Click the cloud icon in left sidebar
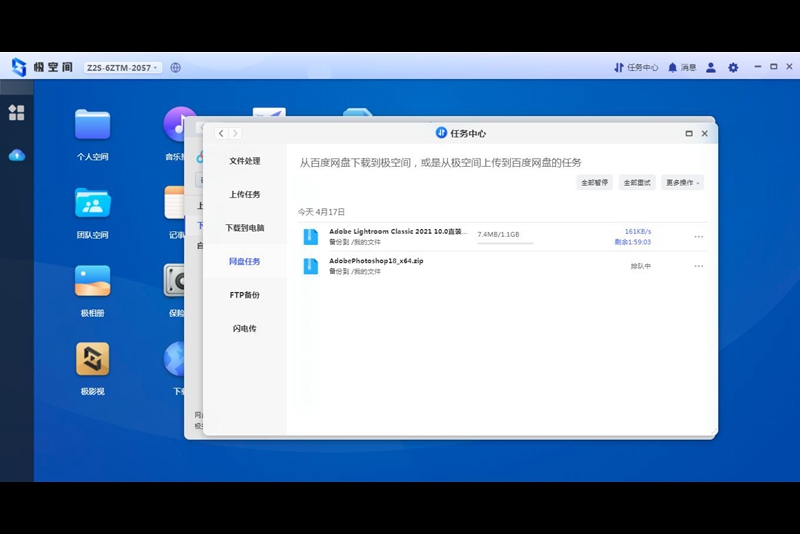 click(x=17, y=155)
